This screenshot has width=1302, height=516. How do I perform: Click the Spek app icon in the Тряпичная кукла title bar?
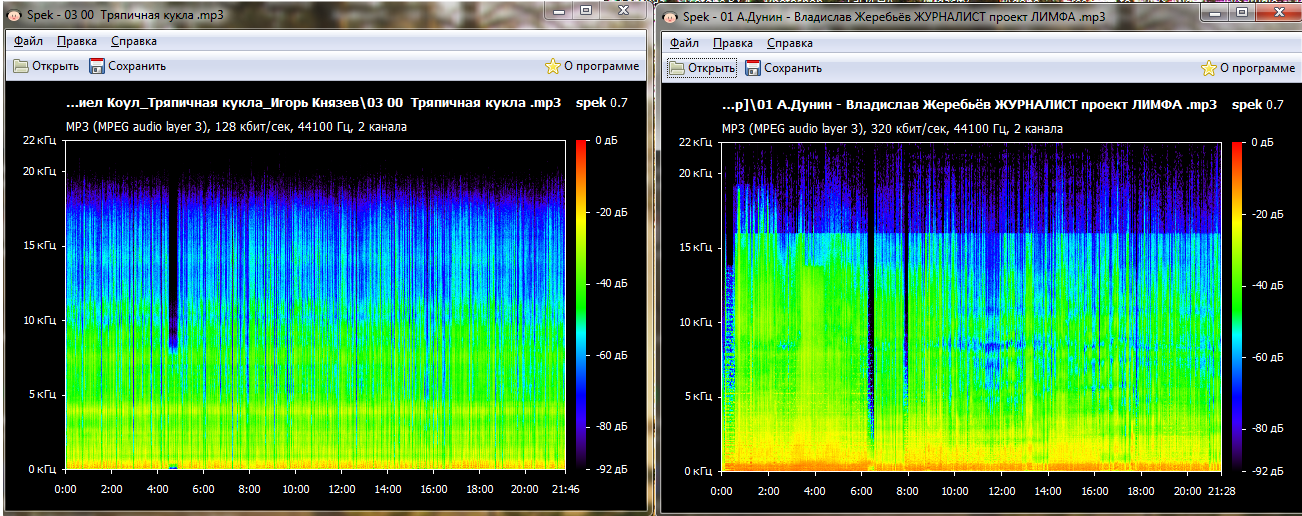click(15, 17)
